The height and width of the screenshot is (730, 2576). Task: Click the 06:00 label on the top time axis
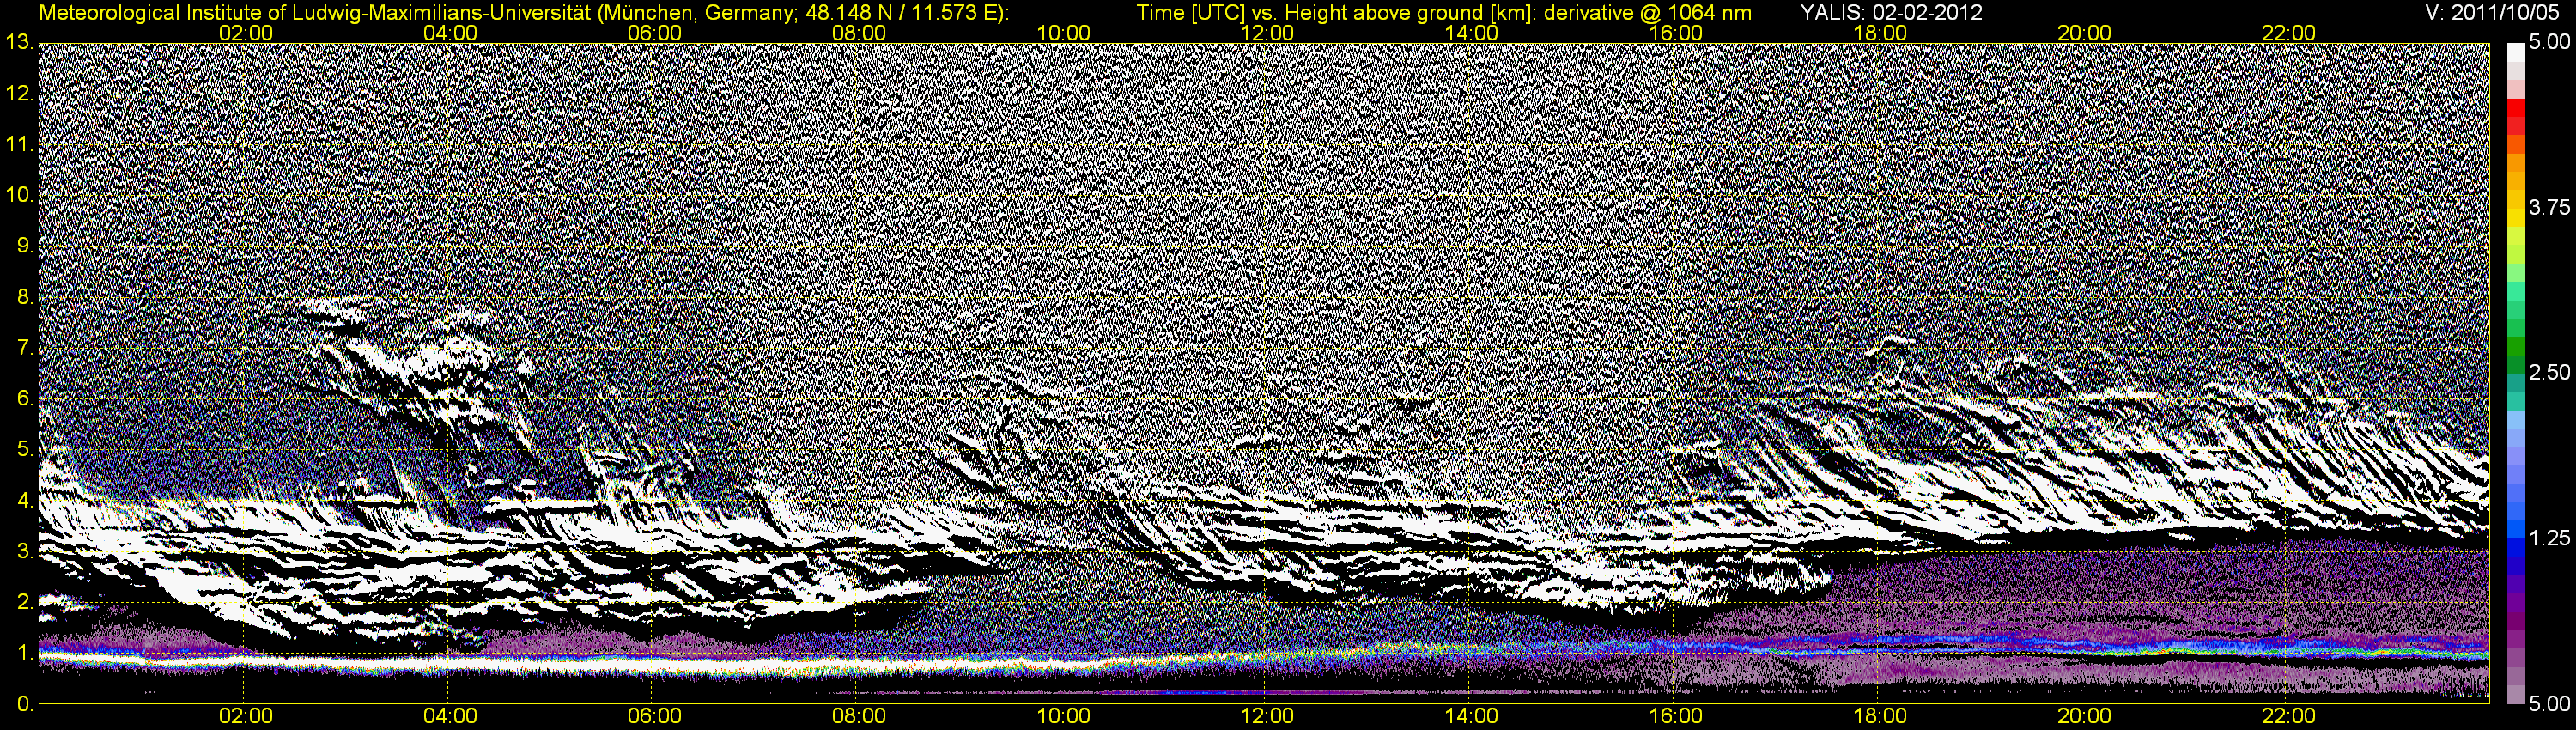pyautogui.click(x=655, y=33)
